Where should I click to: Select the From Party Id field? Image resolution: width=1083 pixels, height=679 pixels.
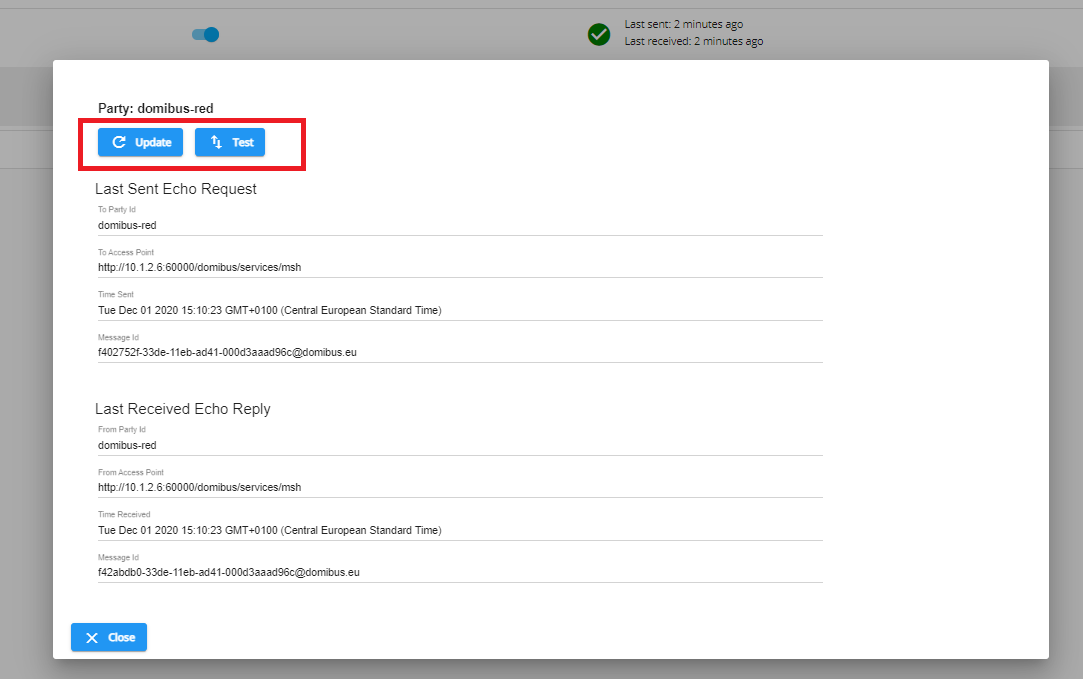459,445
